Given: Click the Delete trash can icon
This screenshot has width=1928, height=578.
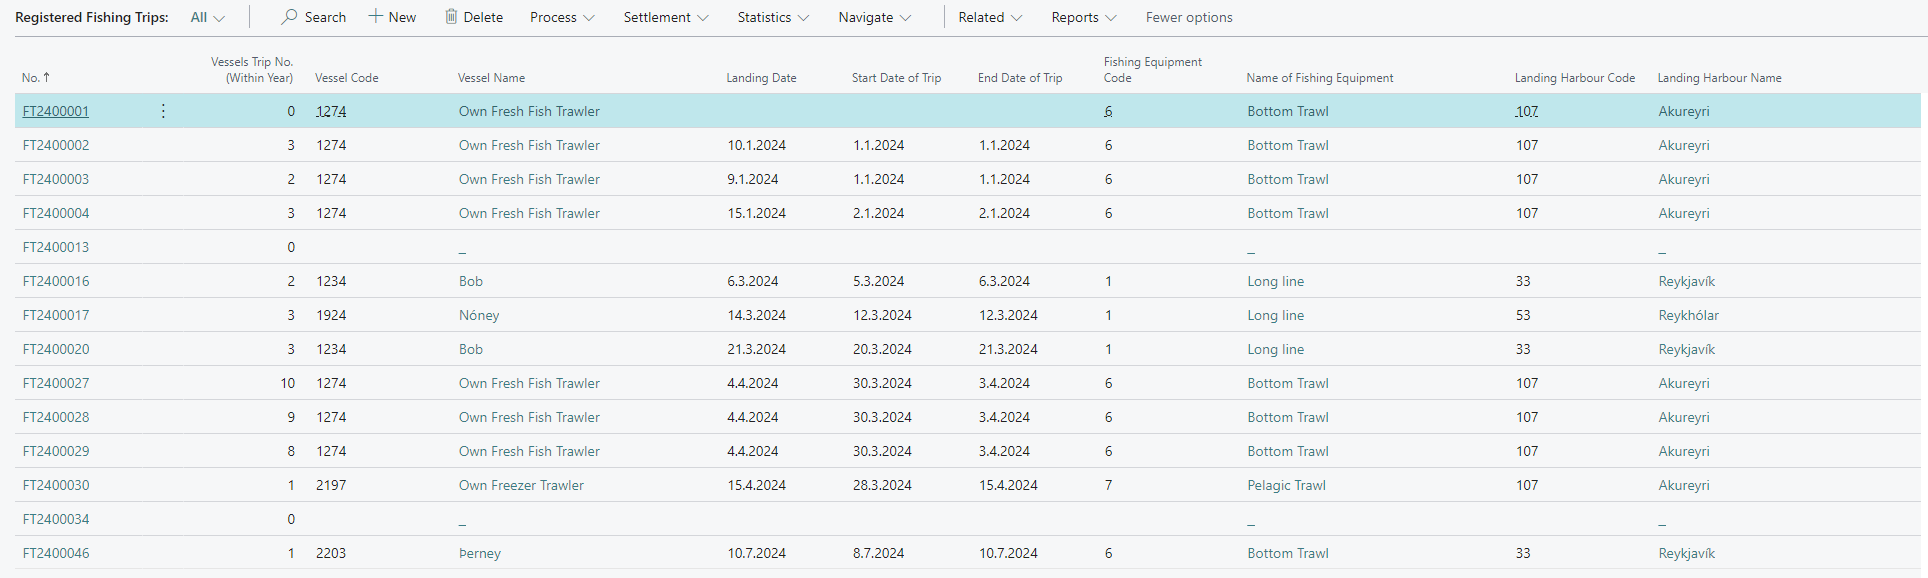Looking at the screenshot, I should (x=451, y=17).
